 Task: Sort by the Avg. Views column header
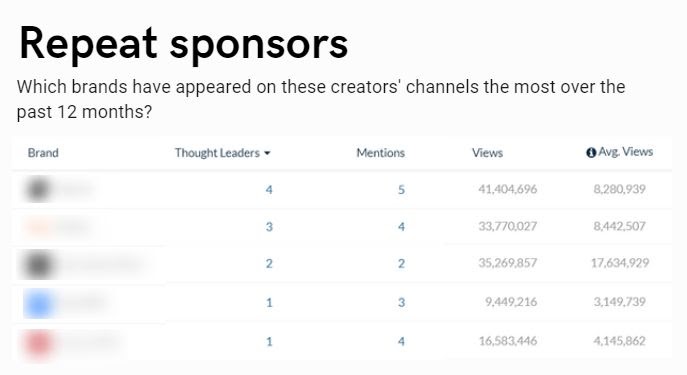click(626, 152)
